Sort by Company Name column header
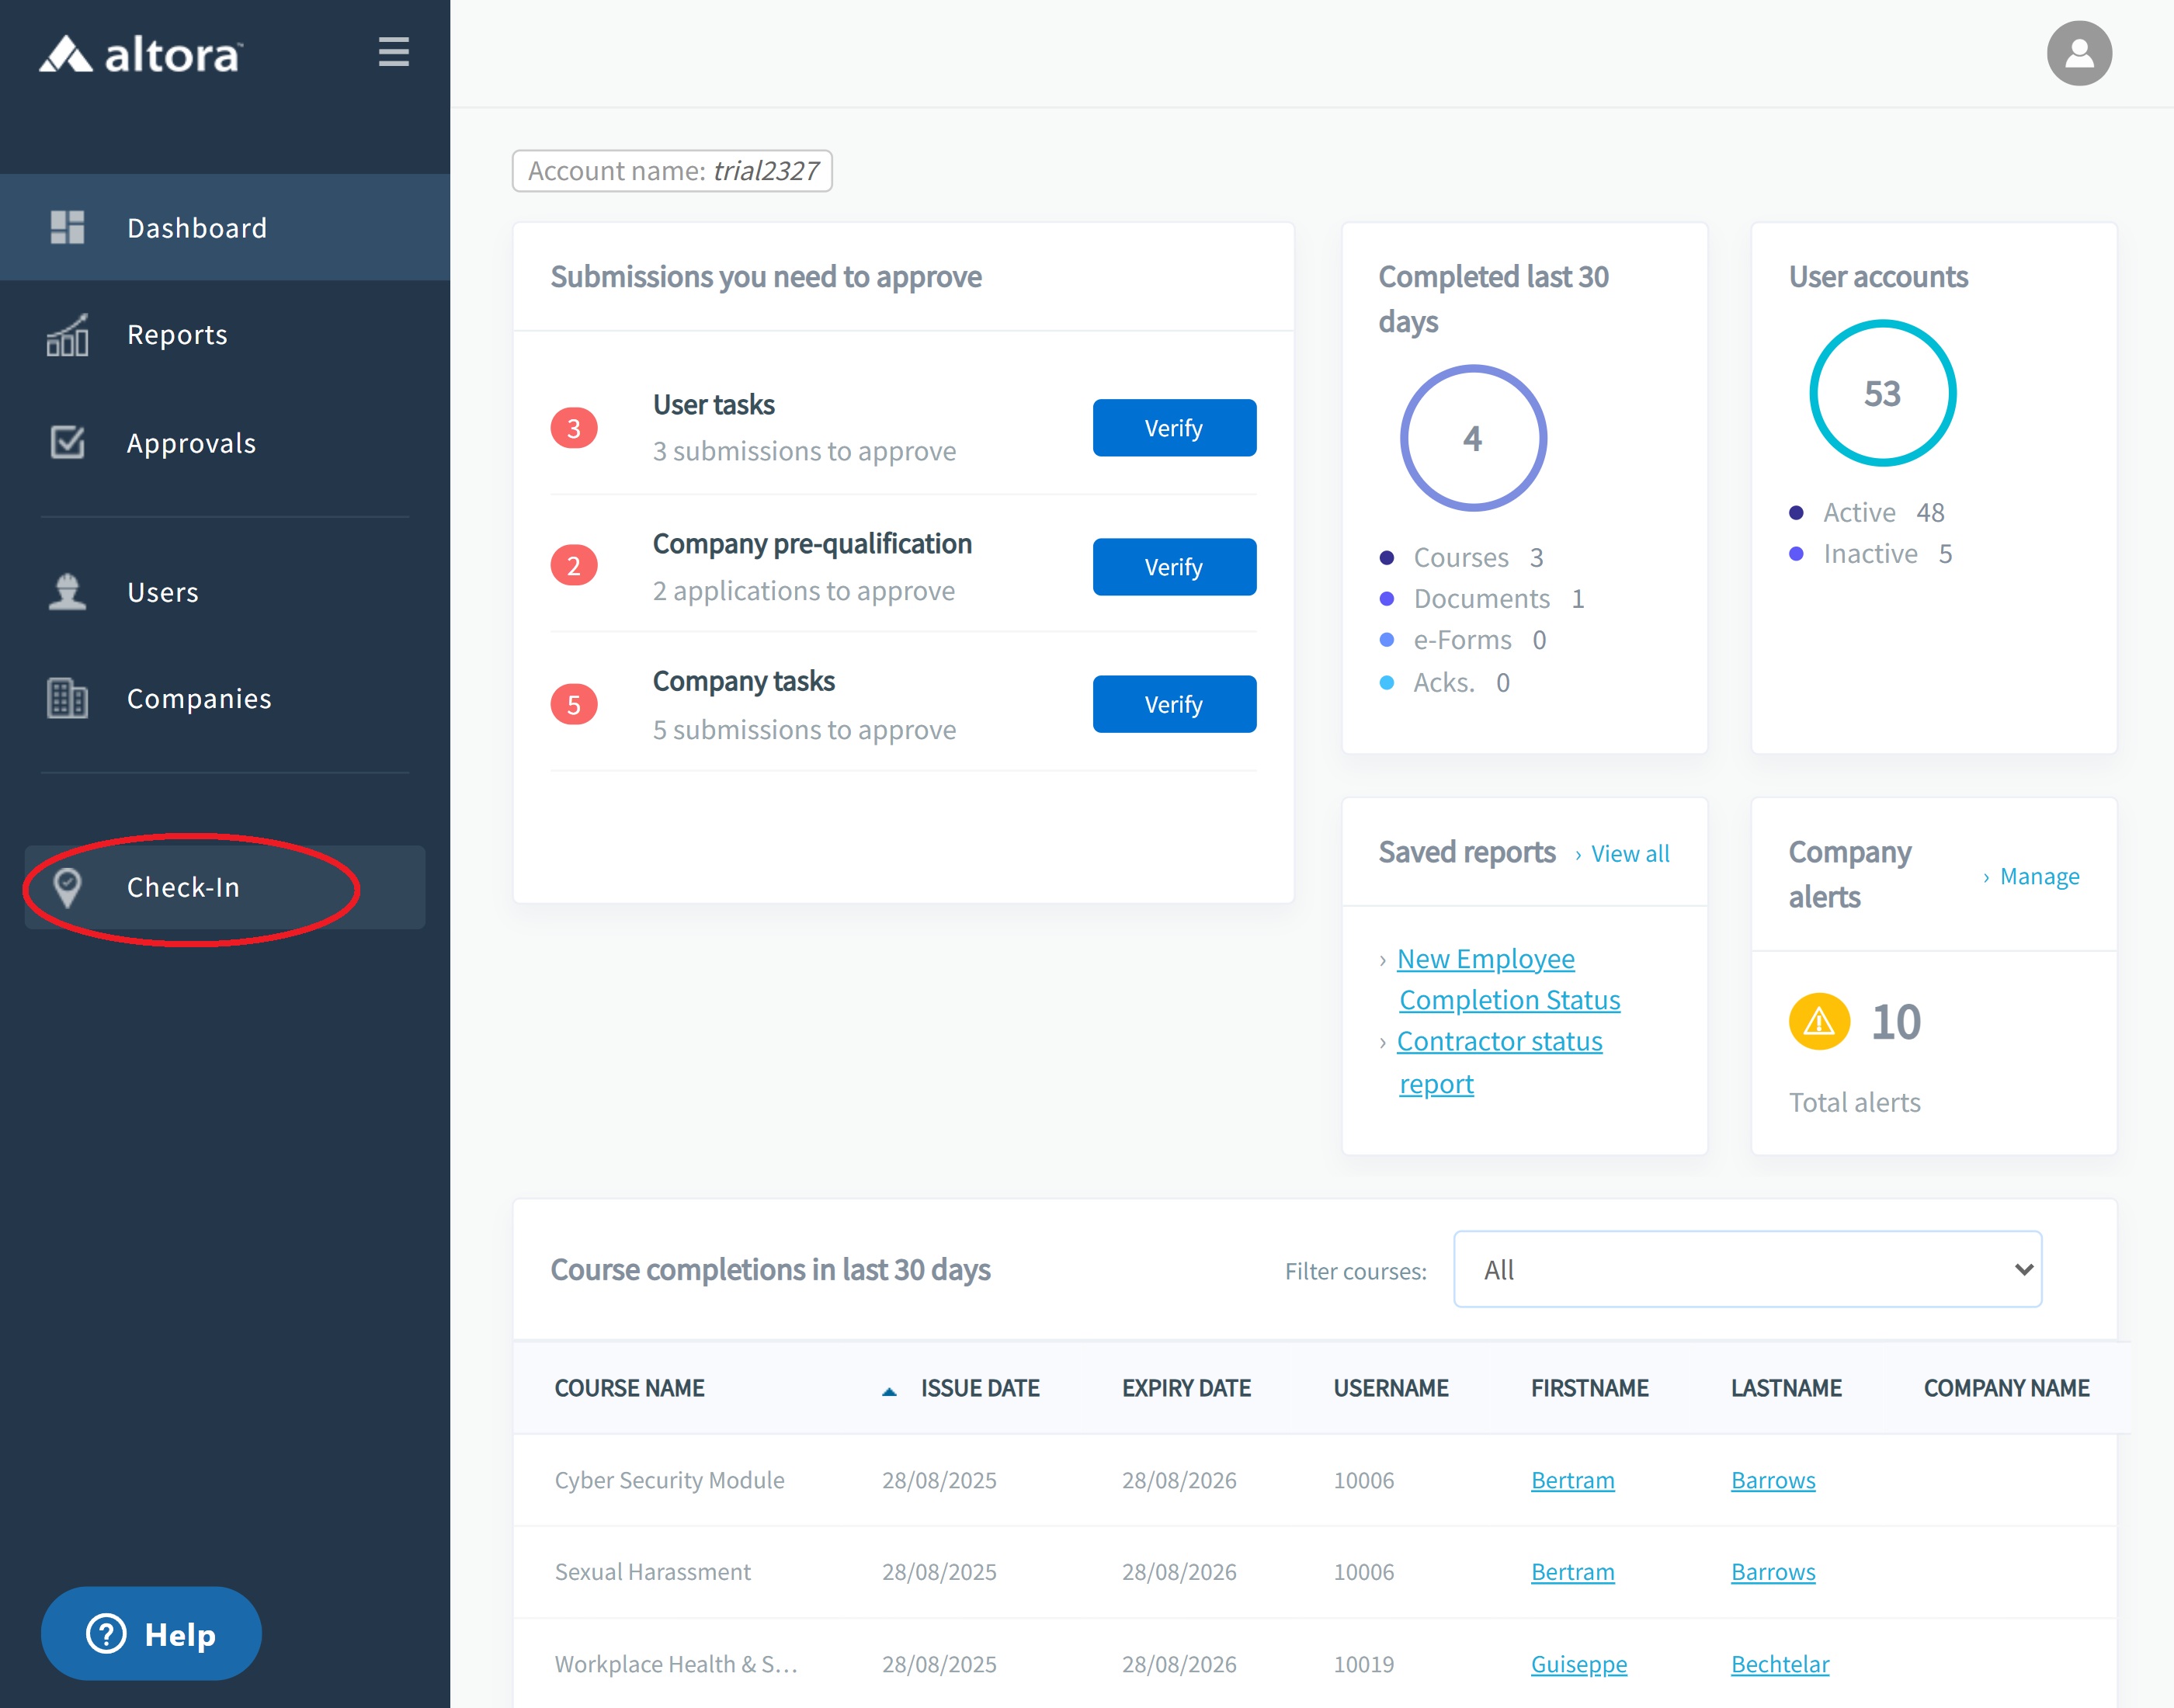 2006,1388
